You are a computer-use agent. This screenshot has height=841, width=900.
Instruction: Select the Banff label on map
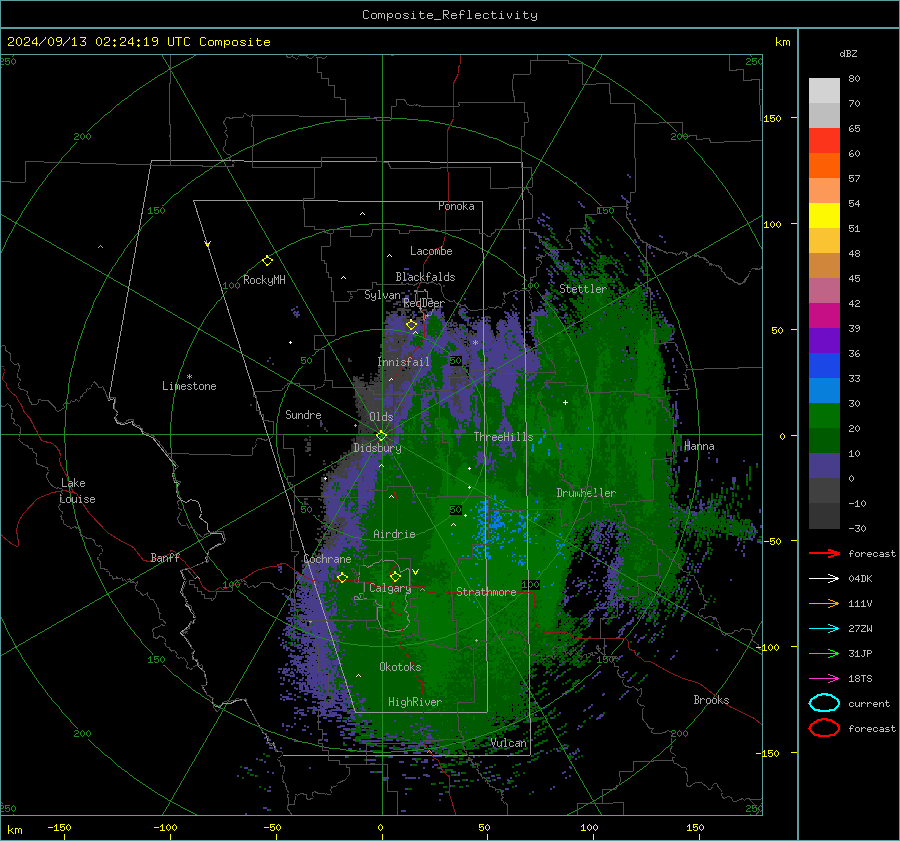point(165,557)
